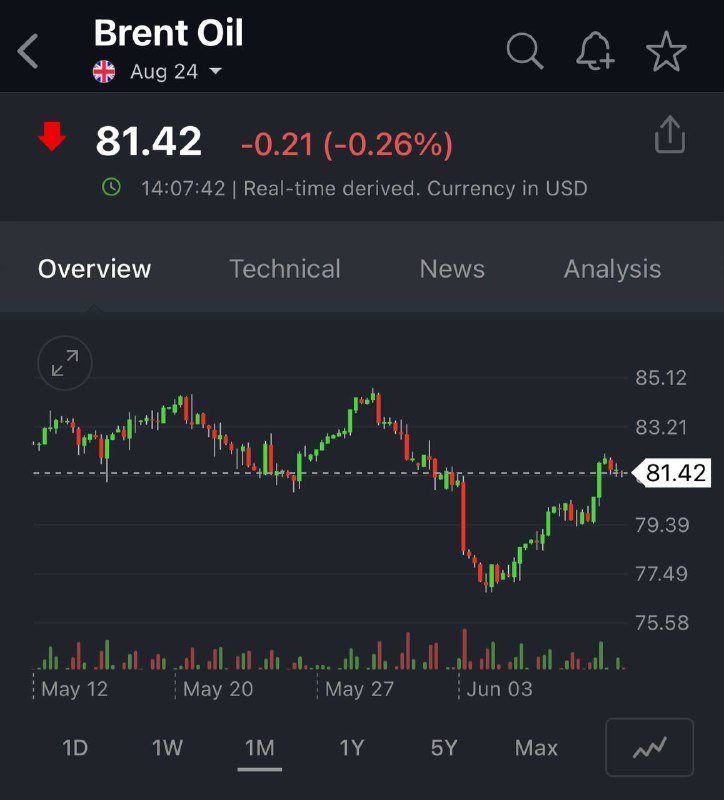This screenshot has height=800, width=724.
Task: Tap the UK flag icon
Action: pyautogui.click(x=104, y=72)
